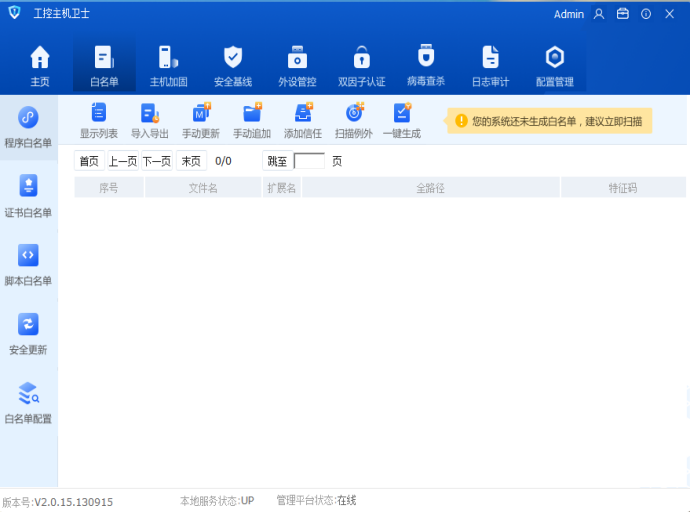Click the 一键生成 one-click generate tool
This screenshot has width=691, height=512.
401,121
